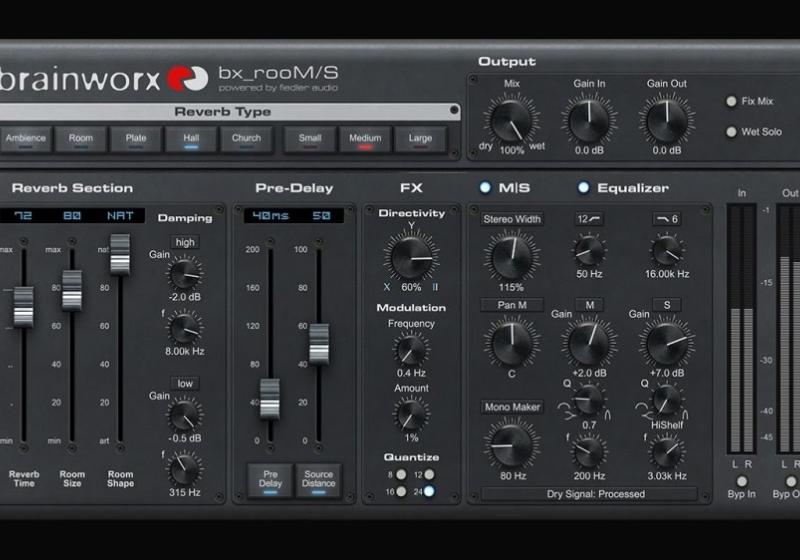Click the low damping band label
Viewport: 800px width, 560px height.
tap(185, 384)
